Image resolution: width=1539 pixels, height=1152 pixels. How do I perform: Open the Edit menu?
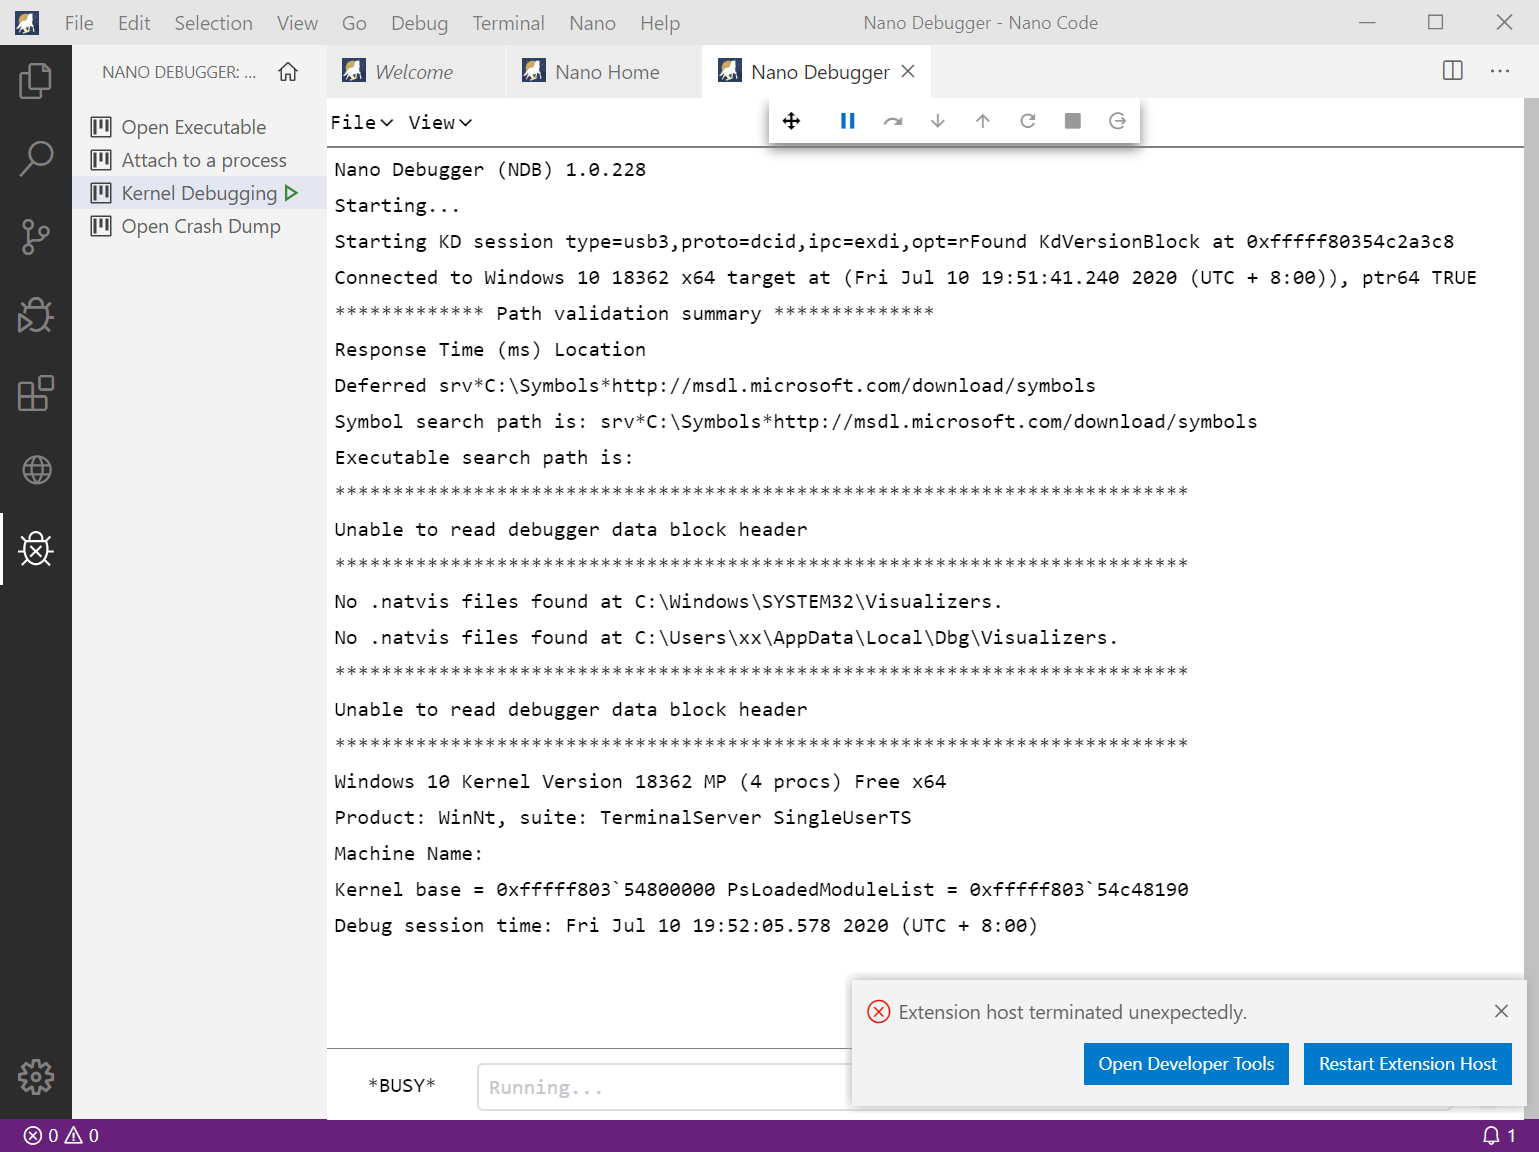coord(134,23)
